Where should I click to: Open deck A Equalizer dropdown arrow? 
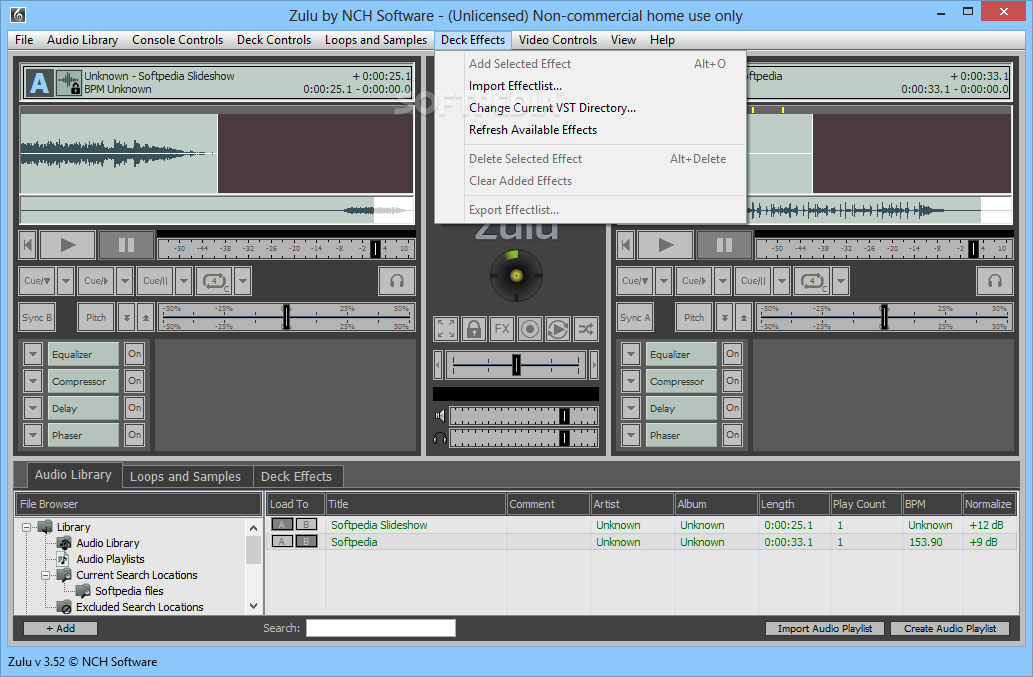click(x=33, y=354)
